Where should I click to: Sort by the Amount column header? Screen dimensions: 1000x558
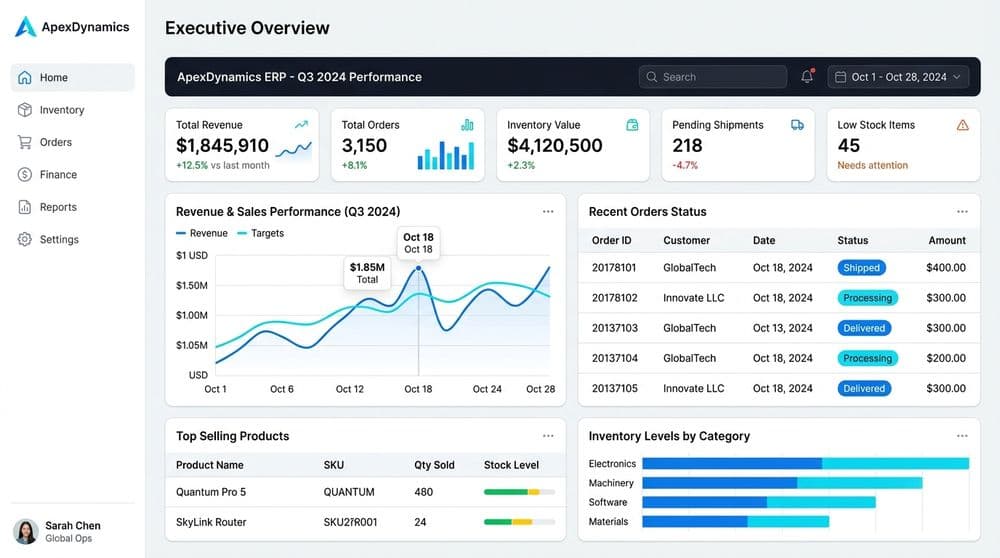[946, 240]
